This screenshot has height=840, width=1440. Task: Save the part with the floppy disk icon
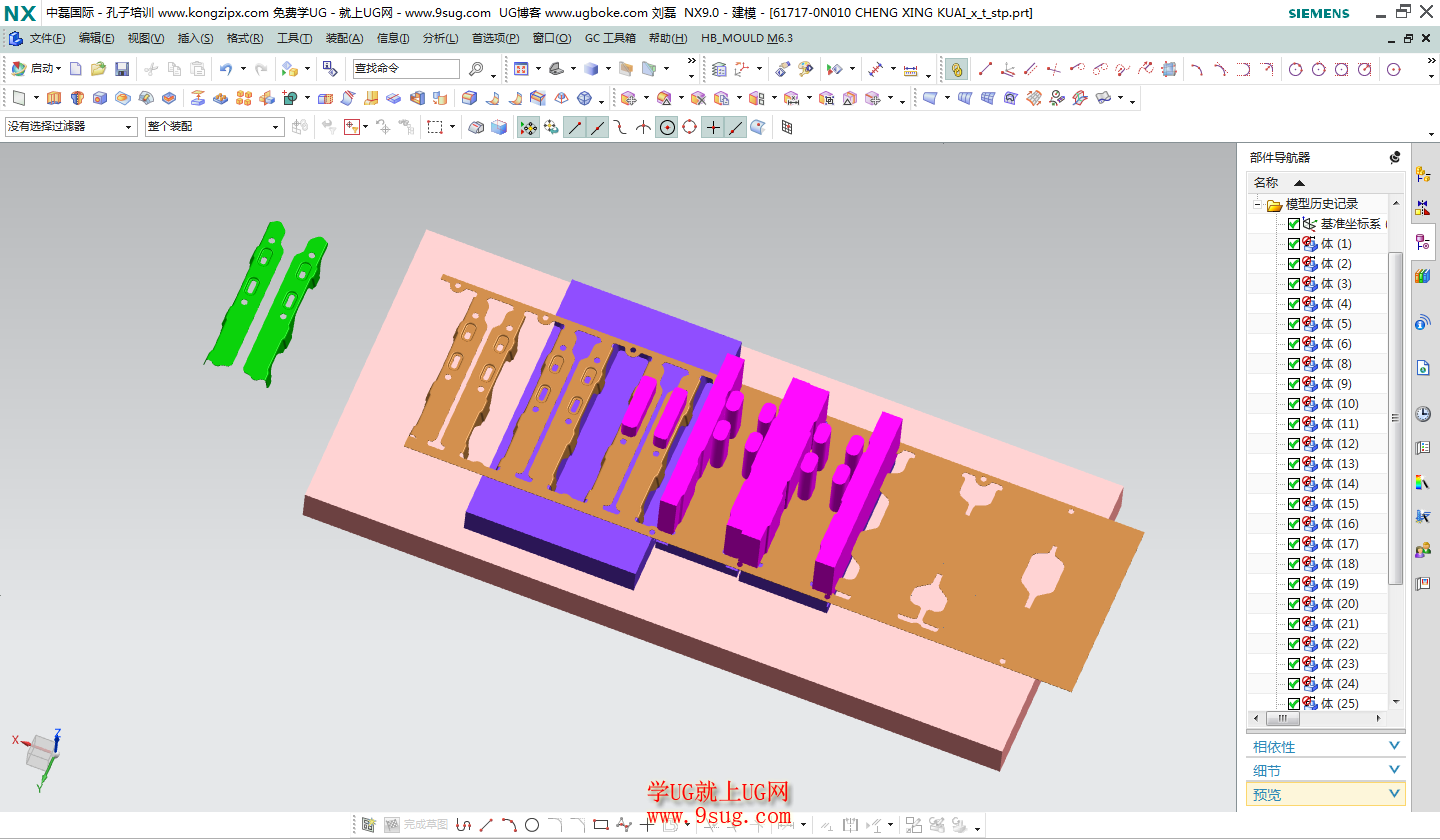[122, 68]
